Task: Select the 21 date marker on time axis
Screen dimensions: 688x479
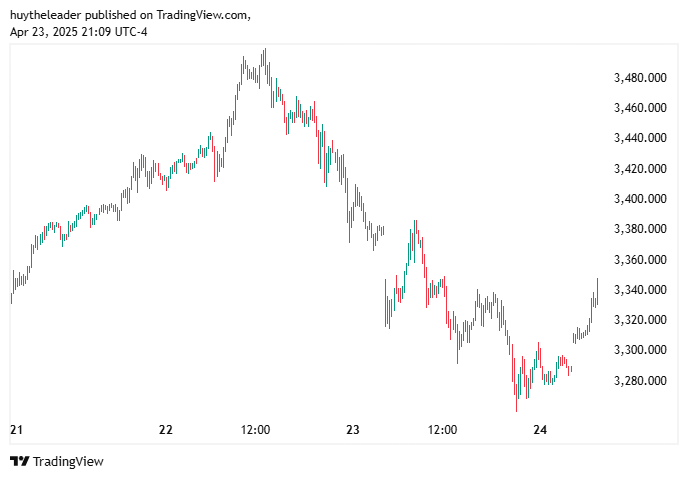Action: (16, 429)
